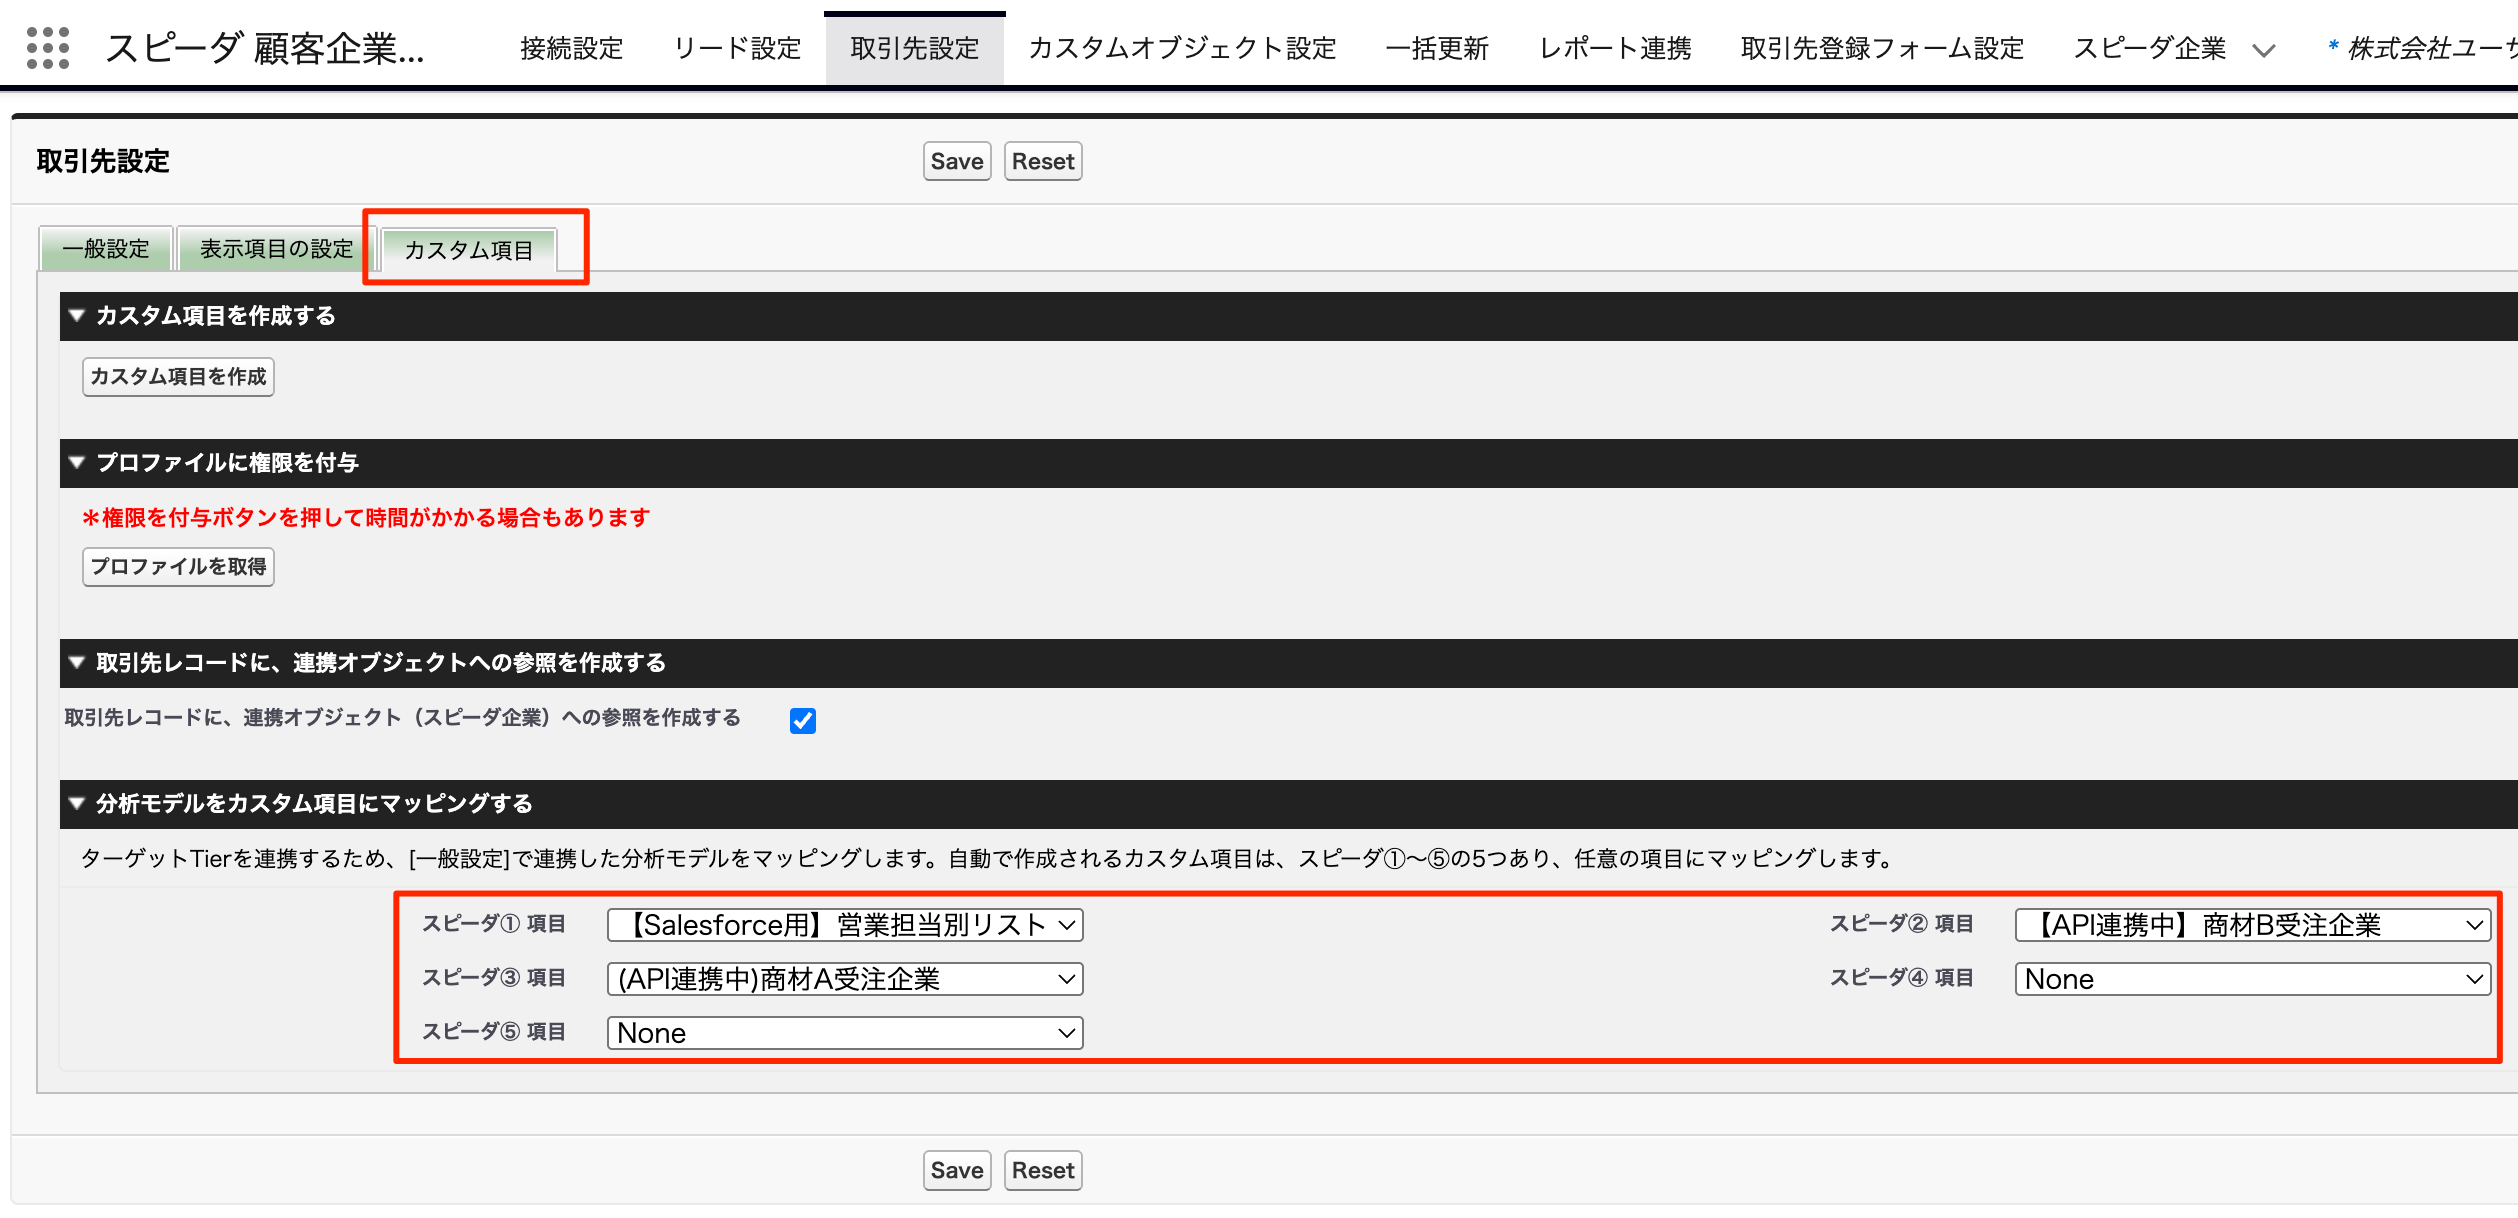Open the 接続設定 navigation item
This screenshot has width=2518, height=1218.
point(570,48)
